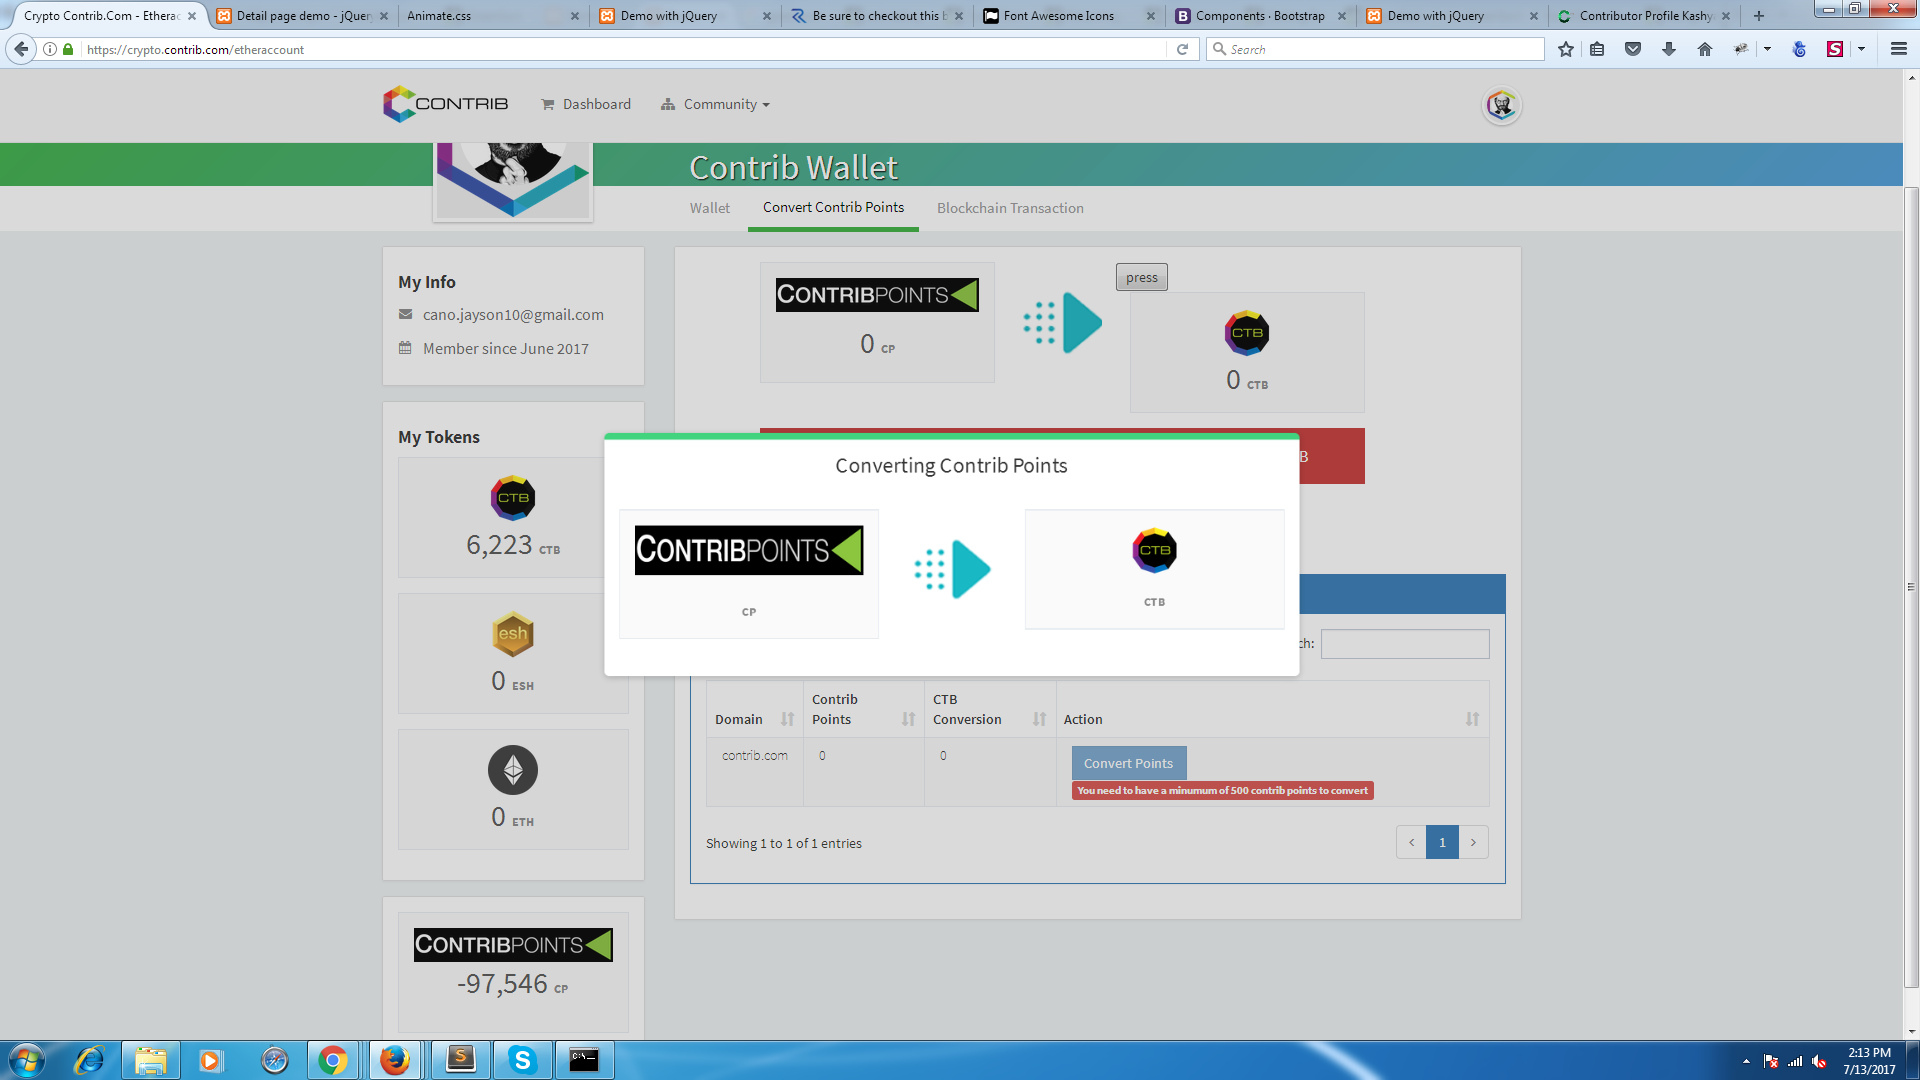
Task: Switch to the Contributor Profile Kashy tab
Action: tap(1645, 15)
